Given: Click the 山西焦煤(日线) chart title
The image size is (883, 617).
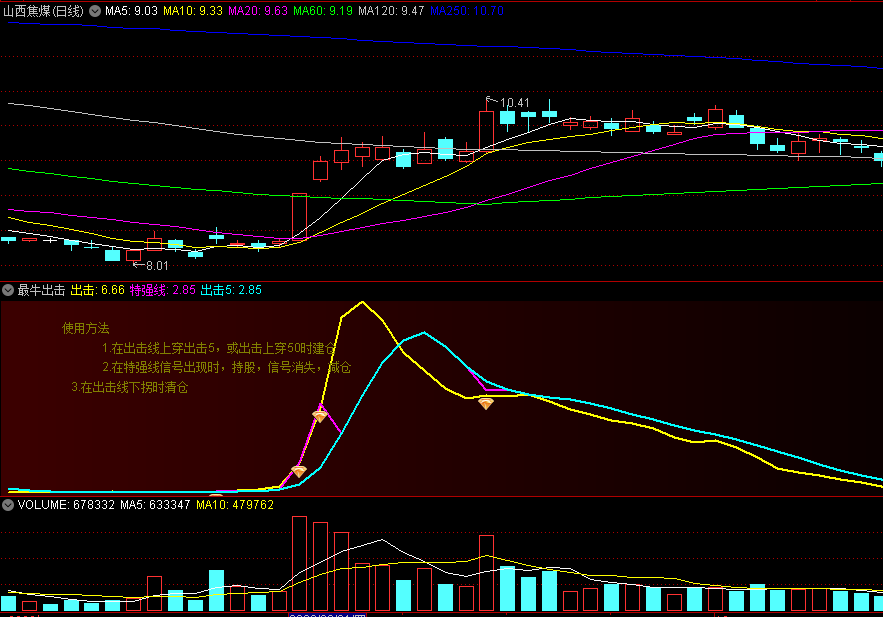Looking at the screenshot, I should click(x=43, y=11).
